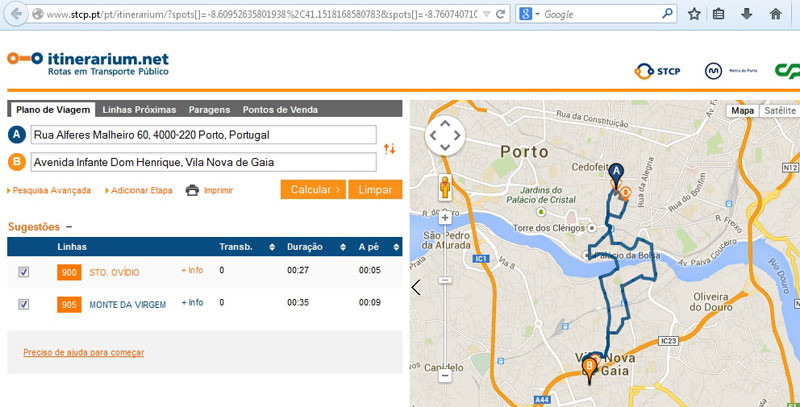Click the printer icon next to Imprimir
Screen dimensions: 800x407
pos(192,190)
